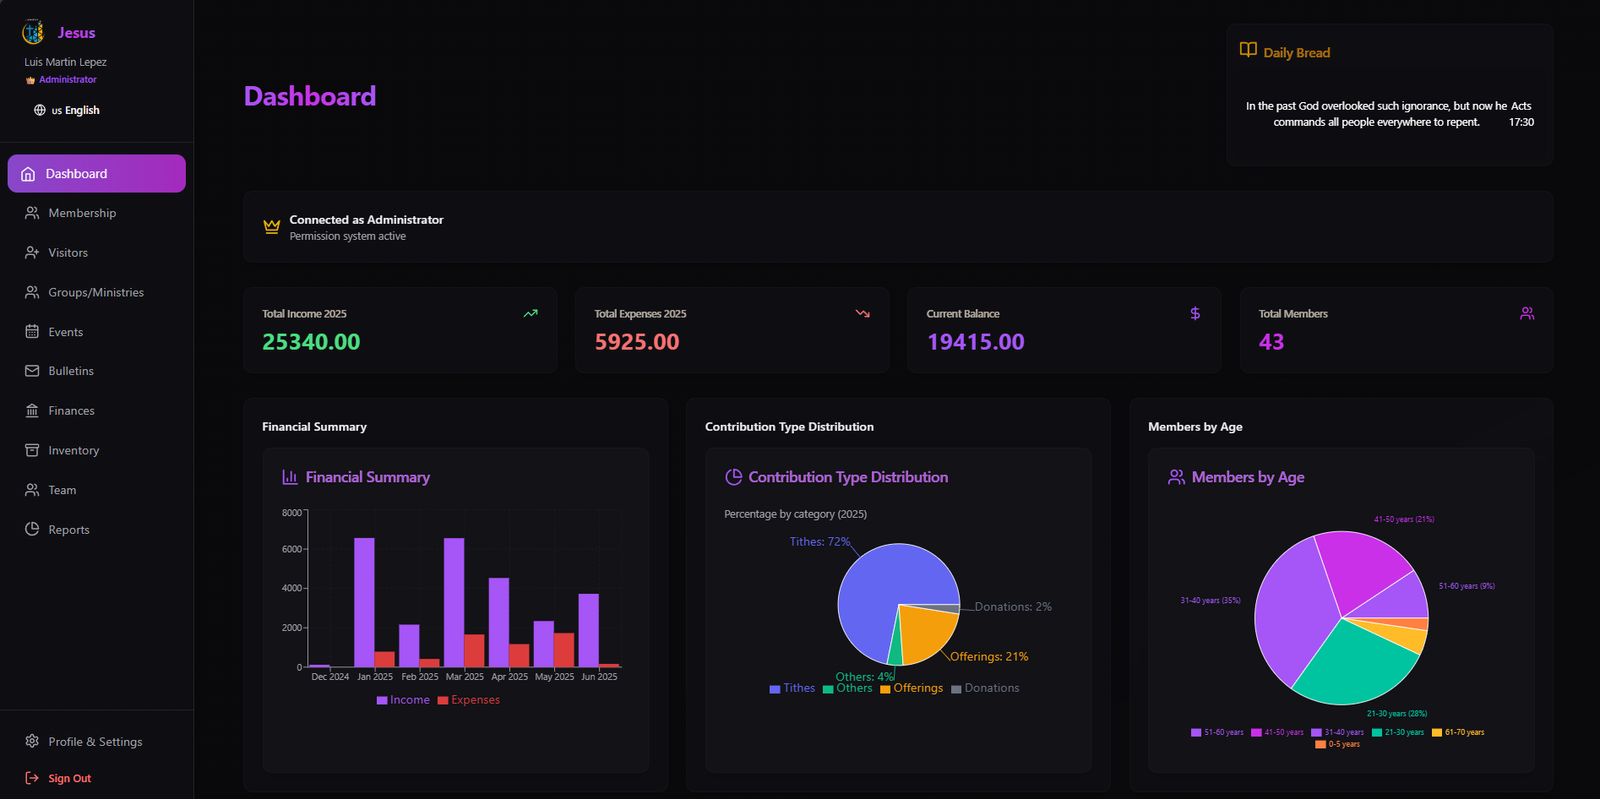Toggle Tithes in the contribution pie legend

[x=792, y=688]
